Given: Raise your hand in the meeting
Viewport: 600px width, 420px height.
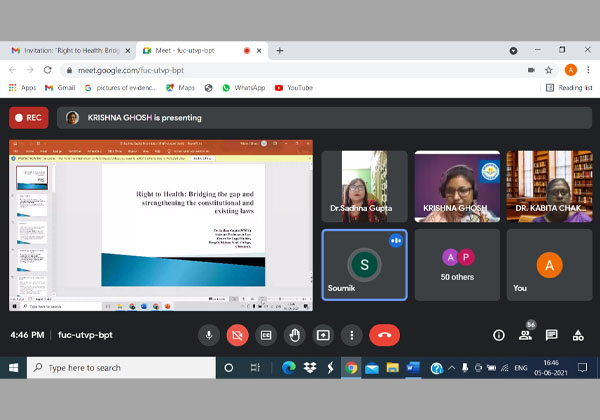Looking at the screenshot, I should 294,335.
